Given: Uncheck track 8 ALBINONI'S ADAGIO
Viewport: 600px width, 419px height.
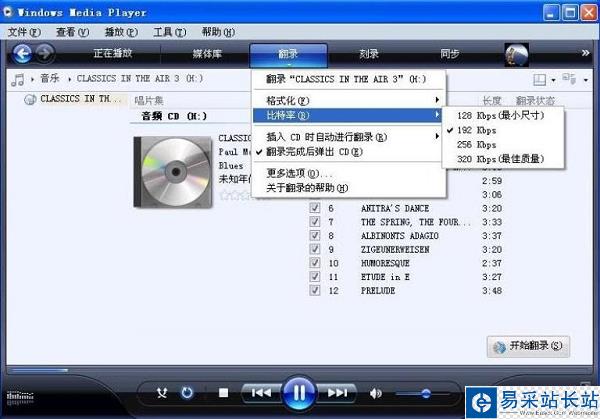Looking at the screenshot, I should [x=315, y=235].
